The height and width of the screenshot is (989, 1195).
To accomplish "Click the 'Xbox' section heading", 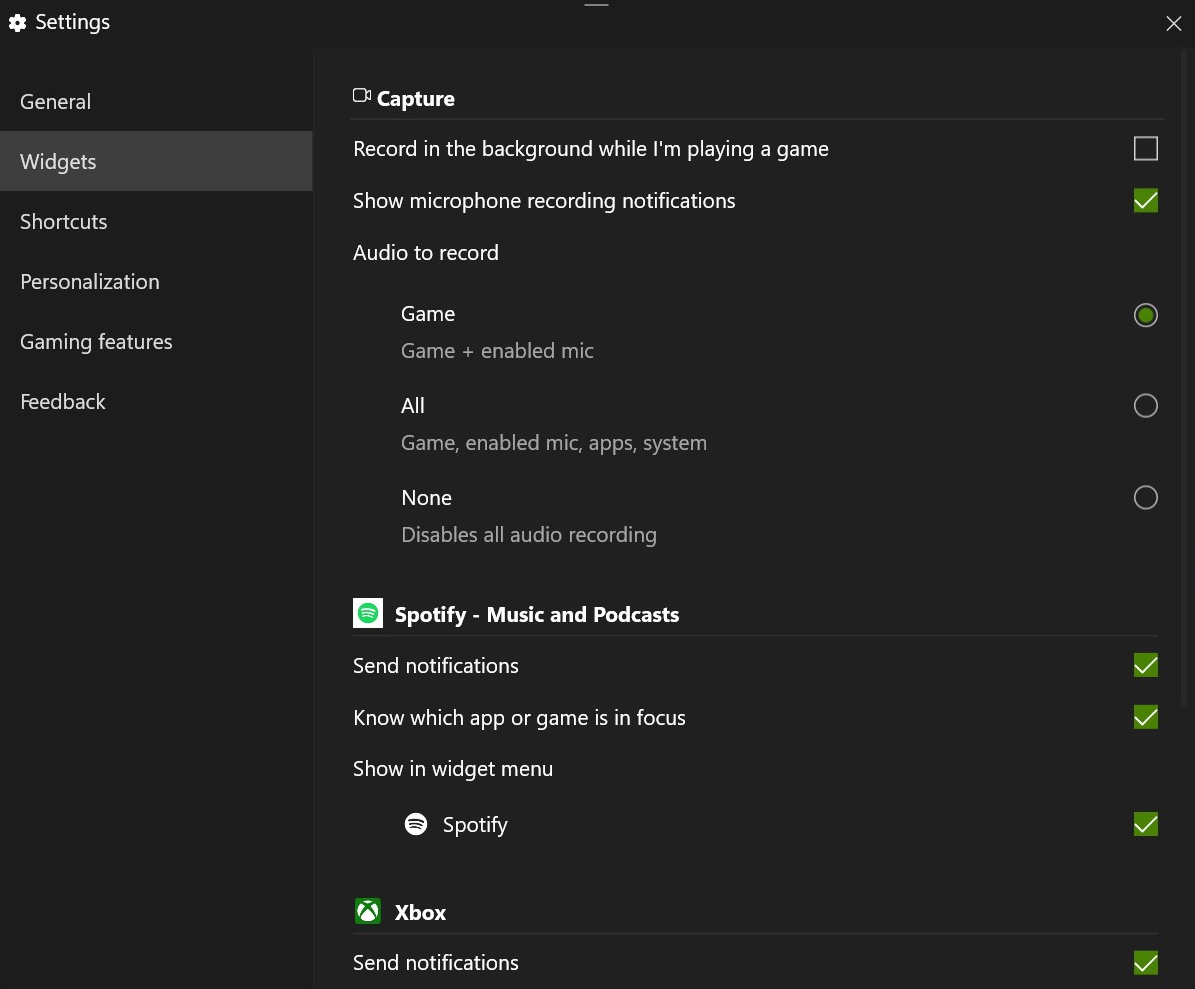I will point(420,913).
